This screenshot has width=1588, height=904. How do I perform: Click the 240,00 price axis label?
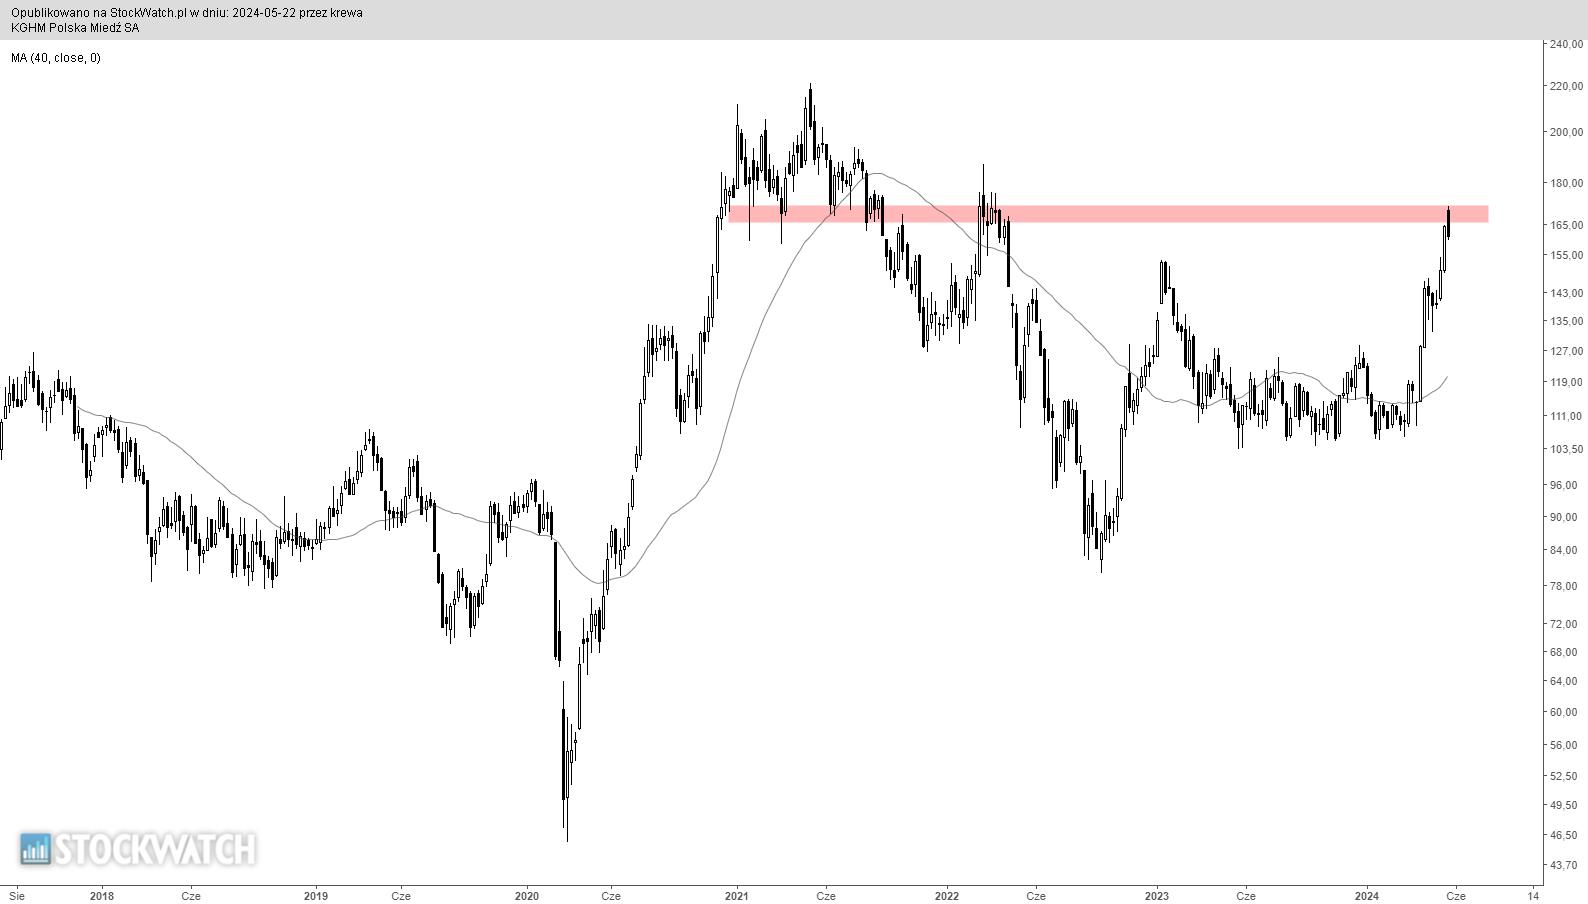point(1565,44)
